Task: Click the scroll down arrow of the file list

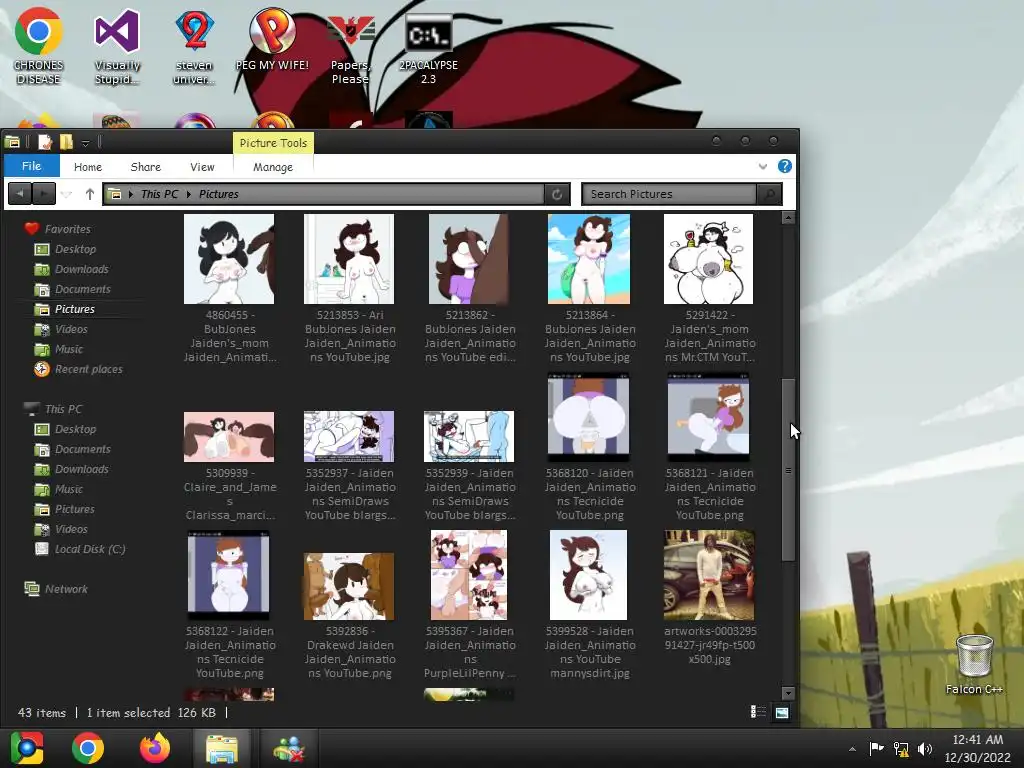Action: coord(788,693)
